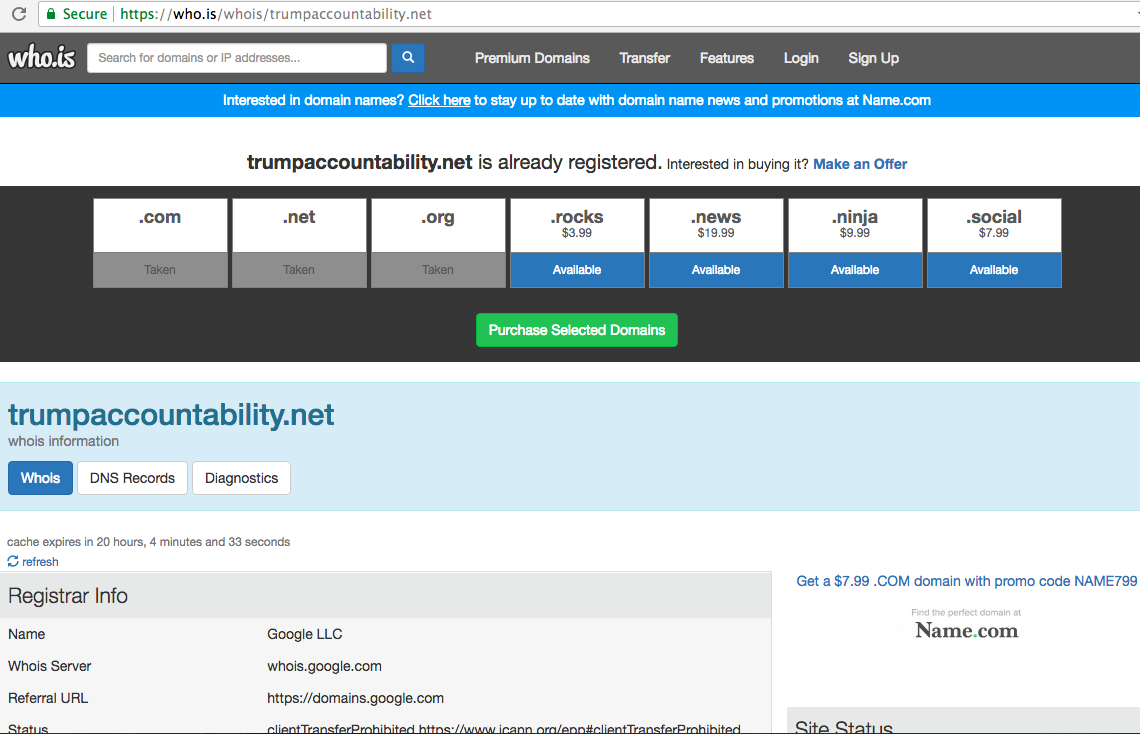Image resolution: width=1140 pixels, height=734 pixels.
Task: Click the https://domains.google.com referral URL
Action: point(355,698)
